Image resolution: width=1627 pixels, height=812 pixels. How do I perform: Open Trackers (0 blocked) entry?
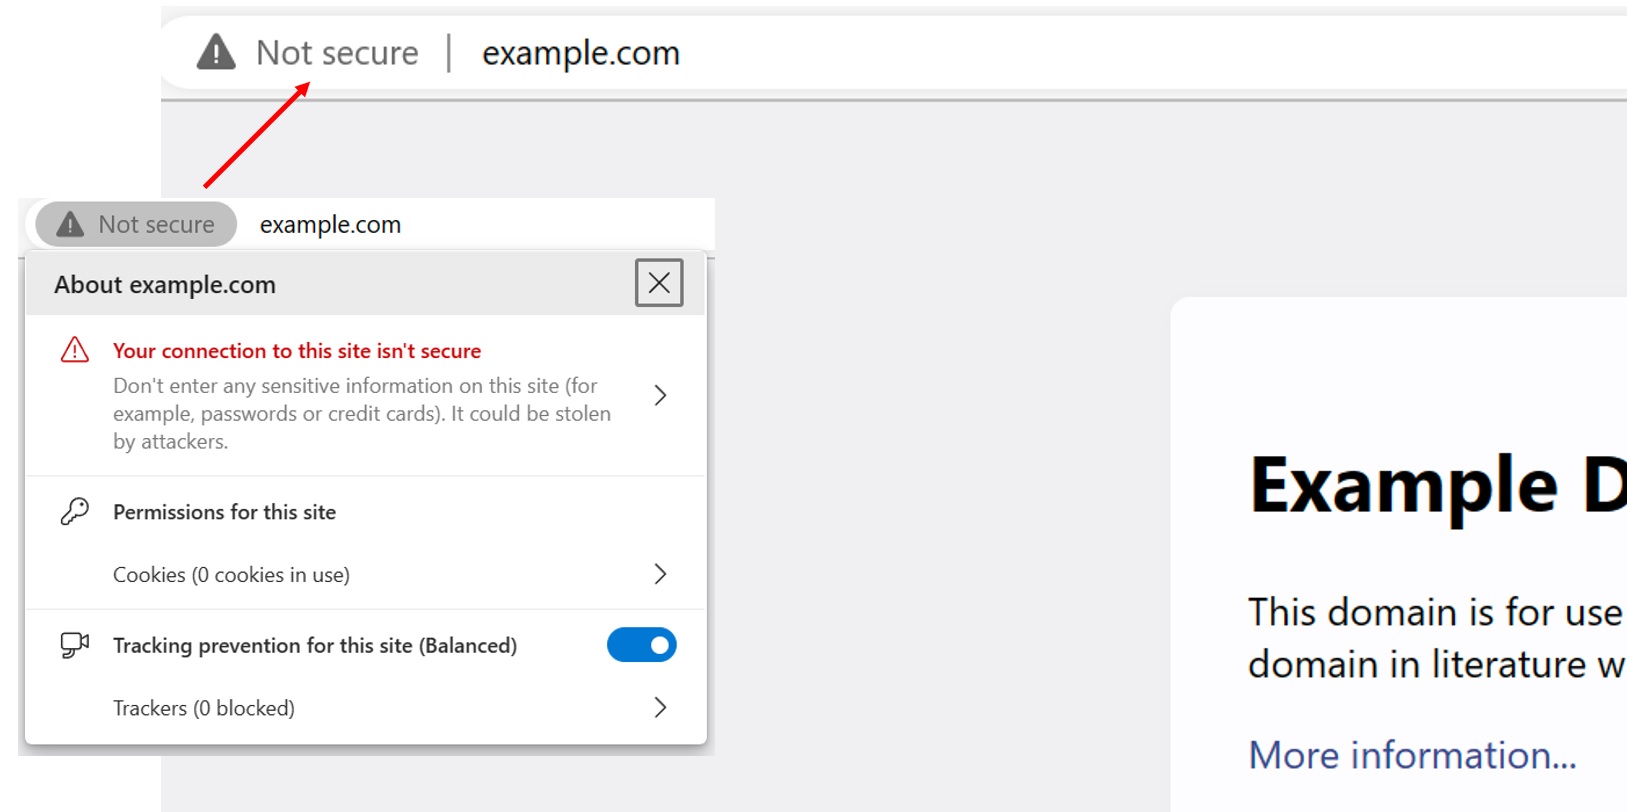coord(204,708)
